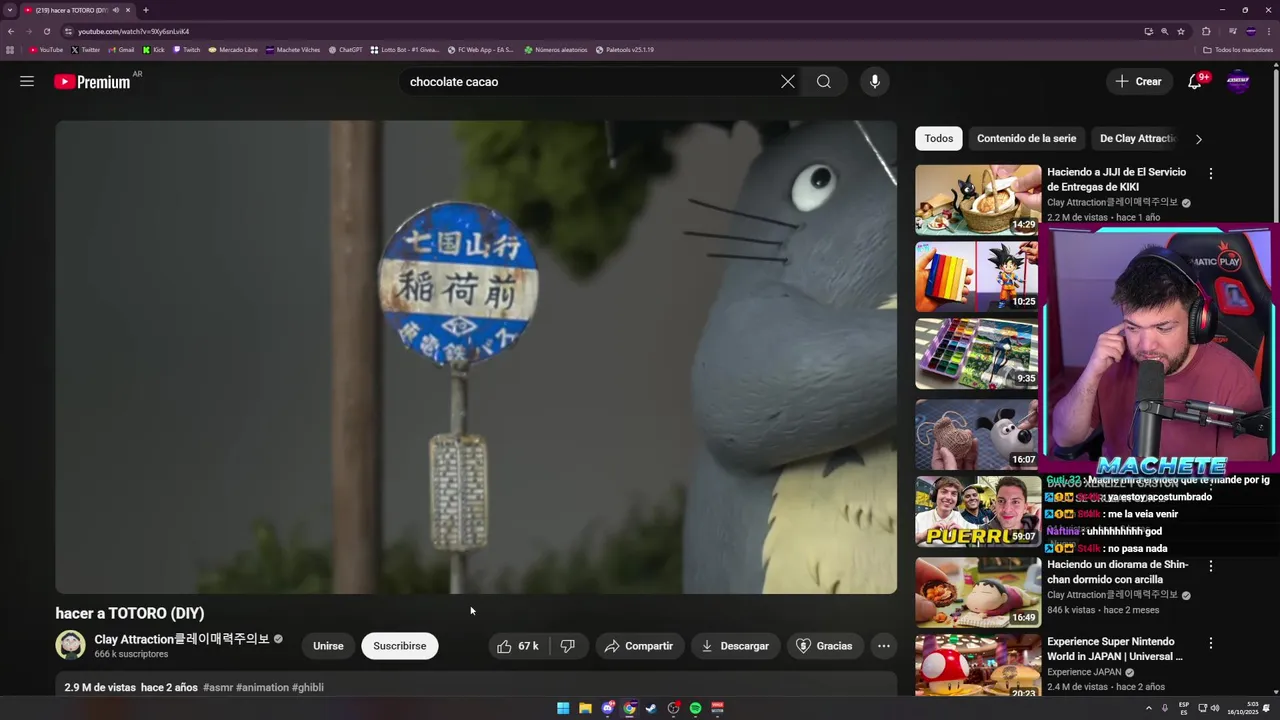Open volume control in system tray
This screenshot has height=720, width=1280.
(1215, 708)
